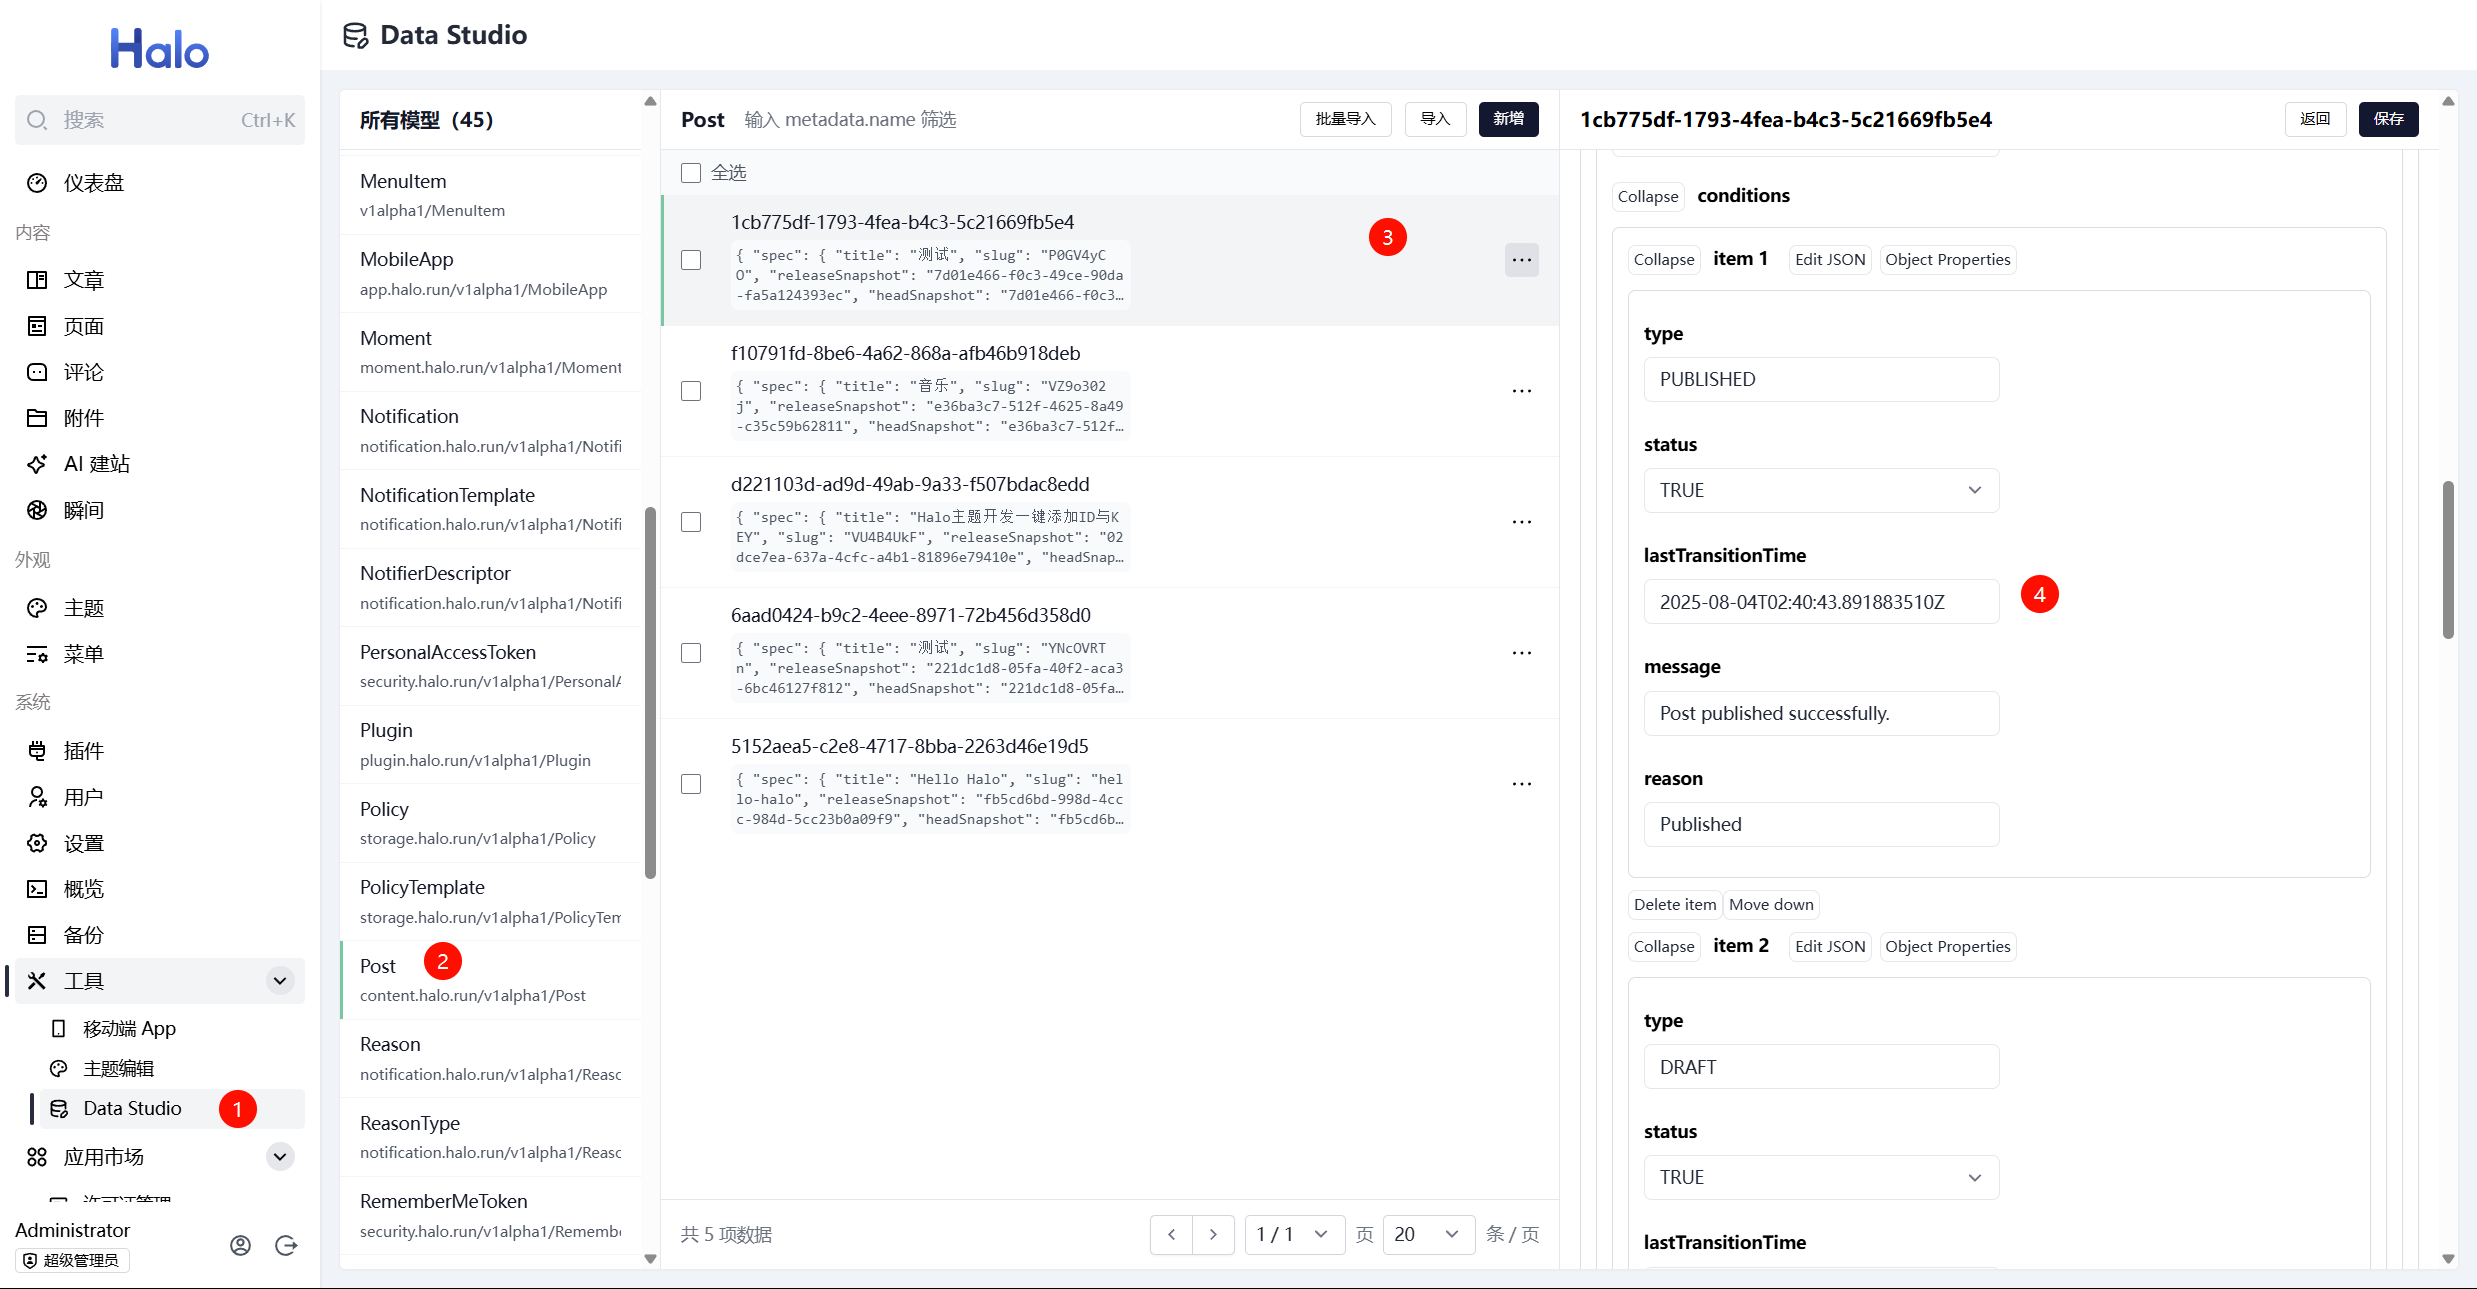Image resolution: width=2477 pixels, height=1289 pixels.
Task: Open the item 1 status TRUE dropdown
Action: coord(1821,490)
